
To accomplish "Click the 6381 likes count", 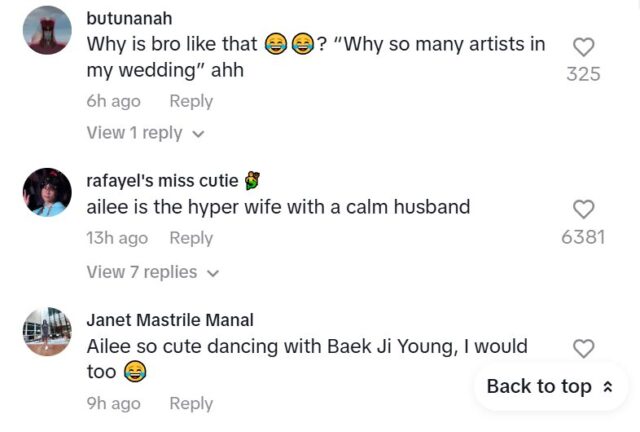I will pyautogui.click(x=584, y=237).
